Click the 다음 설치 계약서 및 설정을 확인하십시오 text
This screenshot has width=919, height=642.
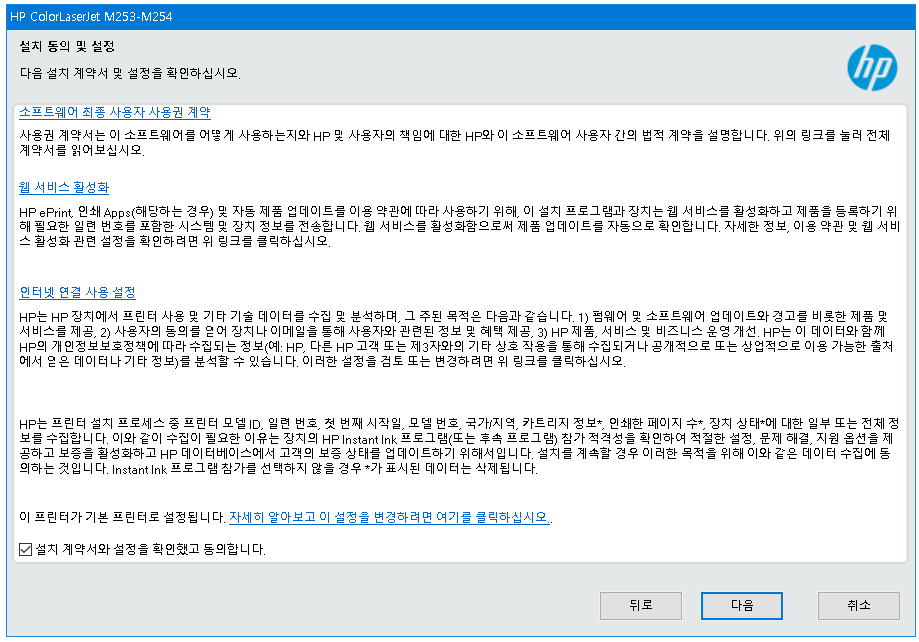(130, 73)
